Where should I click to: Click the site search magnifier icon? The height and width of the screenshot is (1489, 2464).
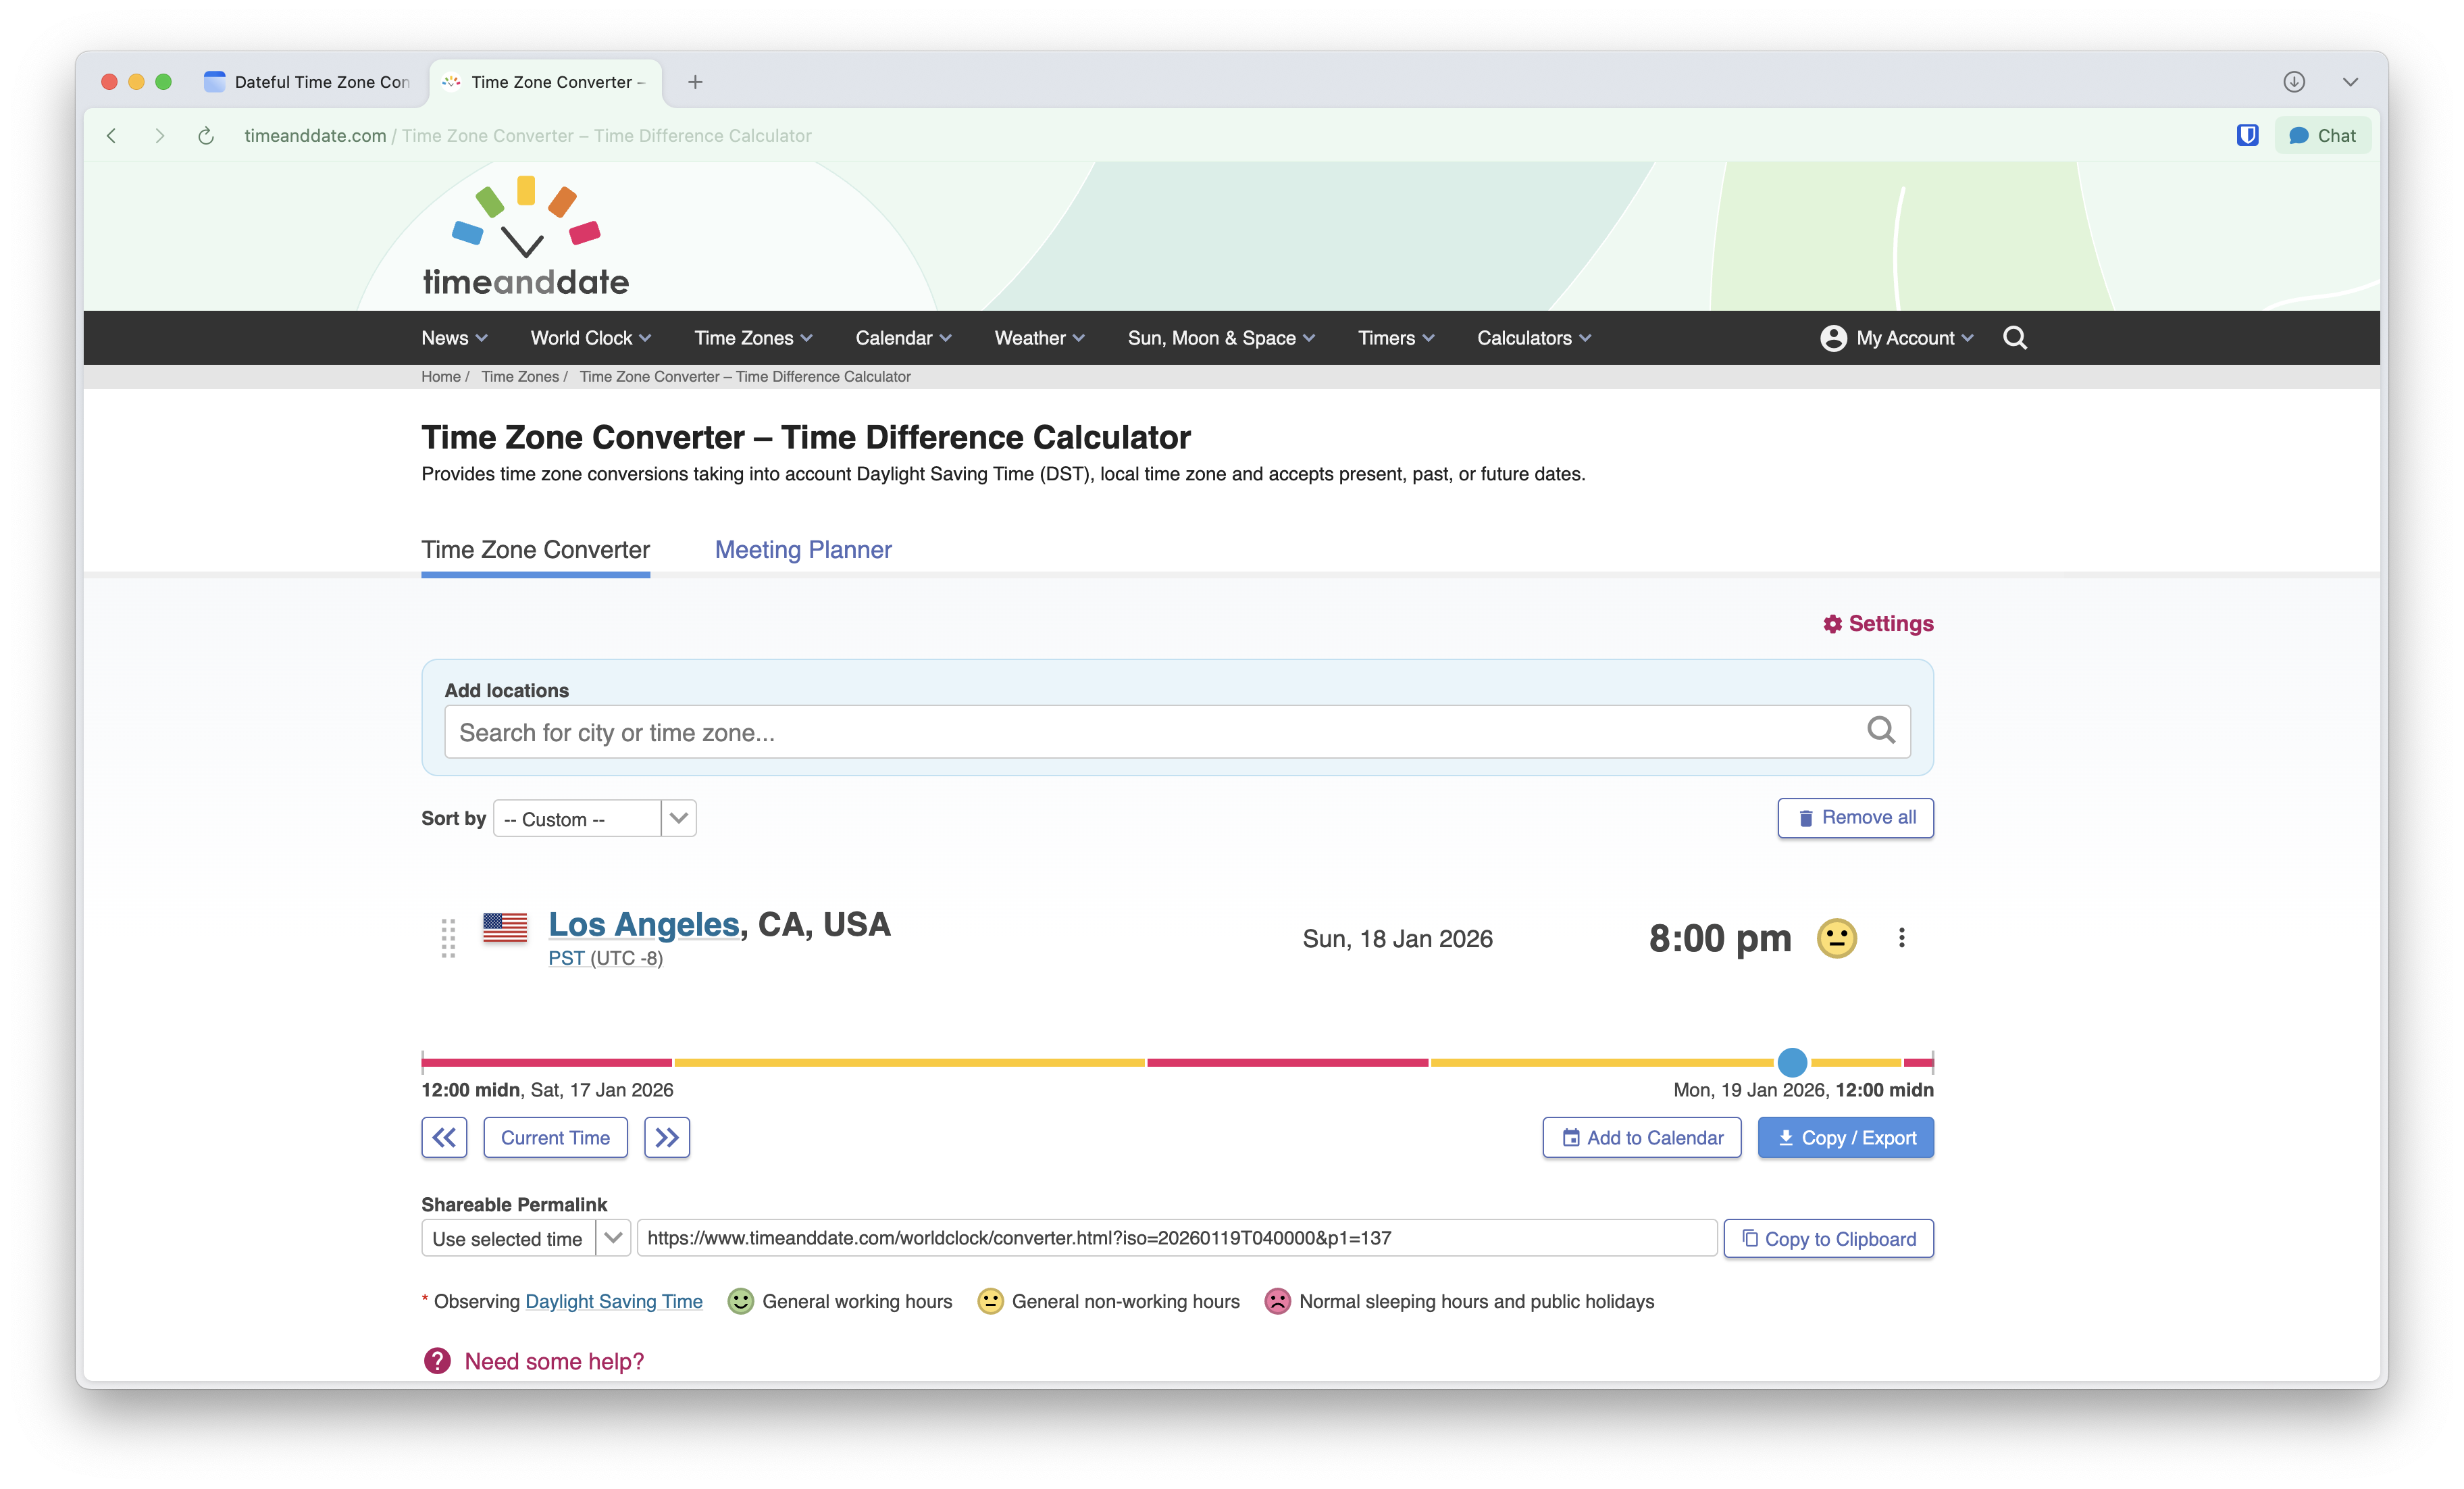[2014, 338]
